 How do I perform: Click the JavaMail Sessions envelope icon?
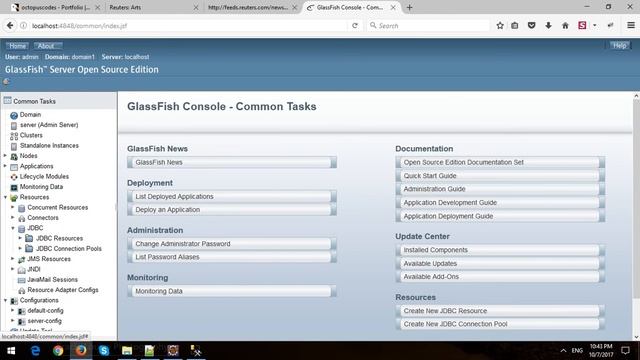(22, 280)
